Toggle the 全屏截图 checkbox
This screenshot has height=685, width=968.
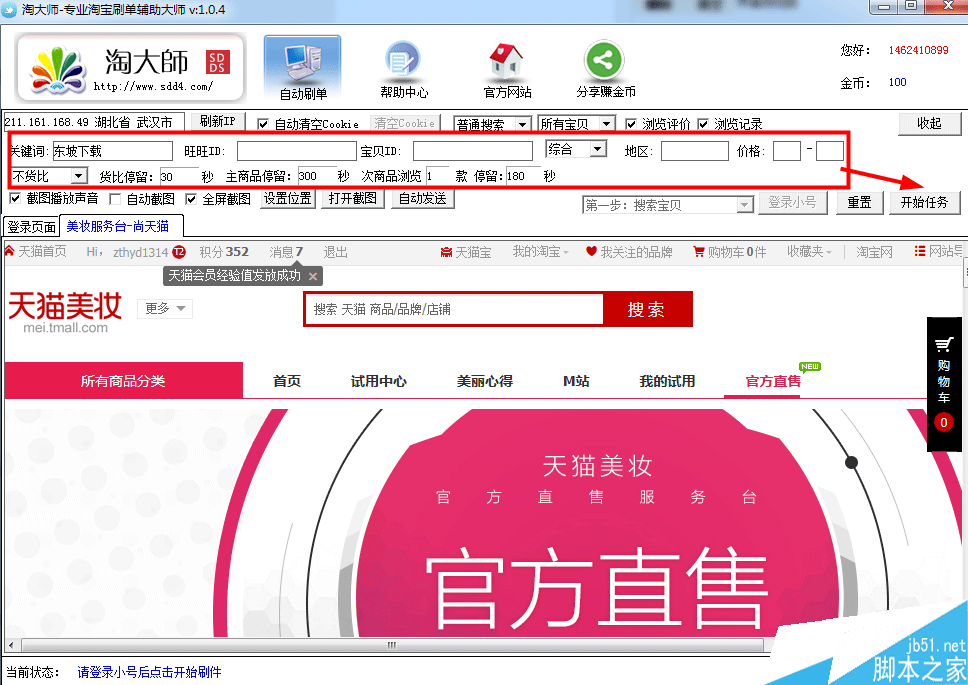(x=191, y=199)
